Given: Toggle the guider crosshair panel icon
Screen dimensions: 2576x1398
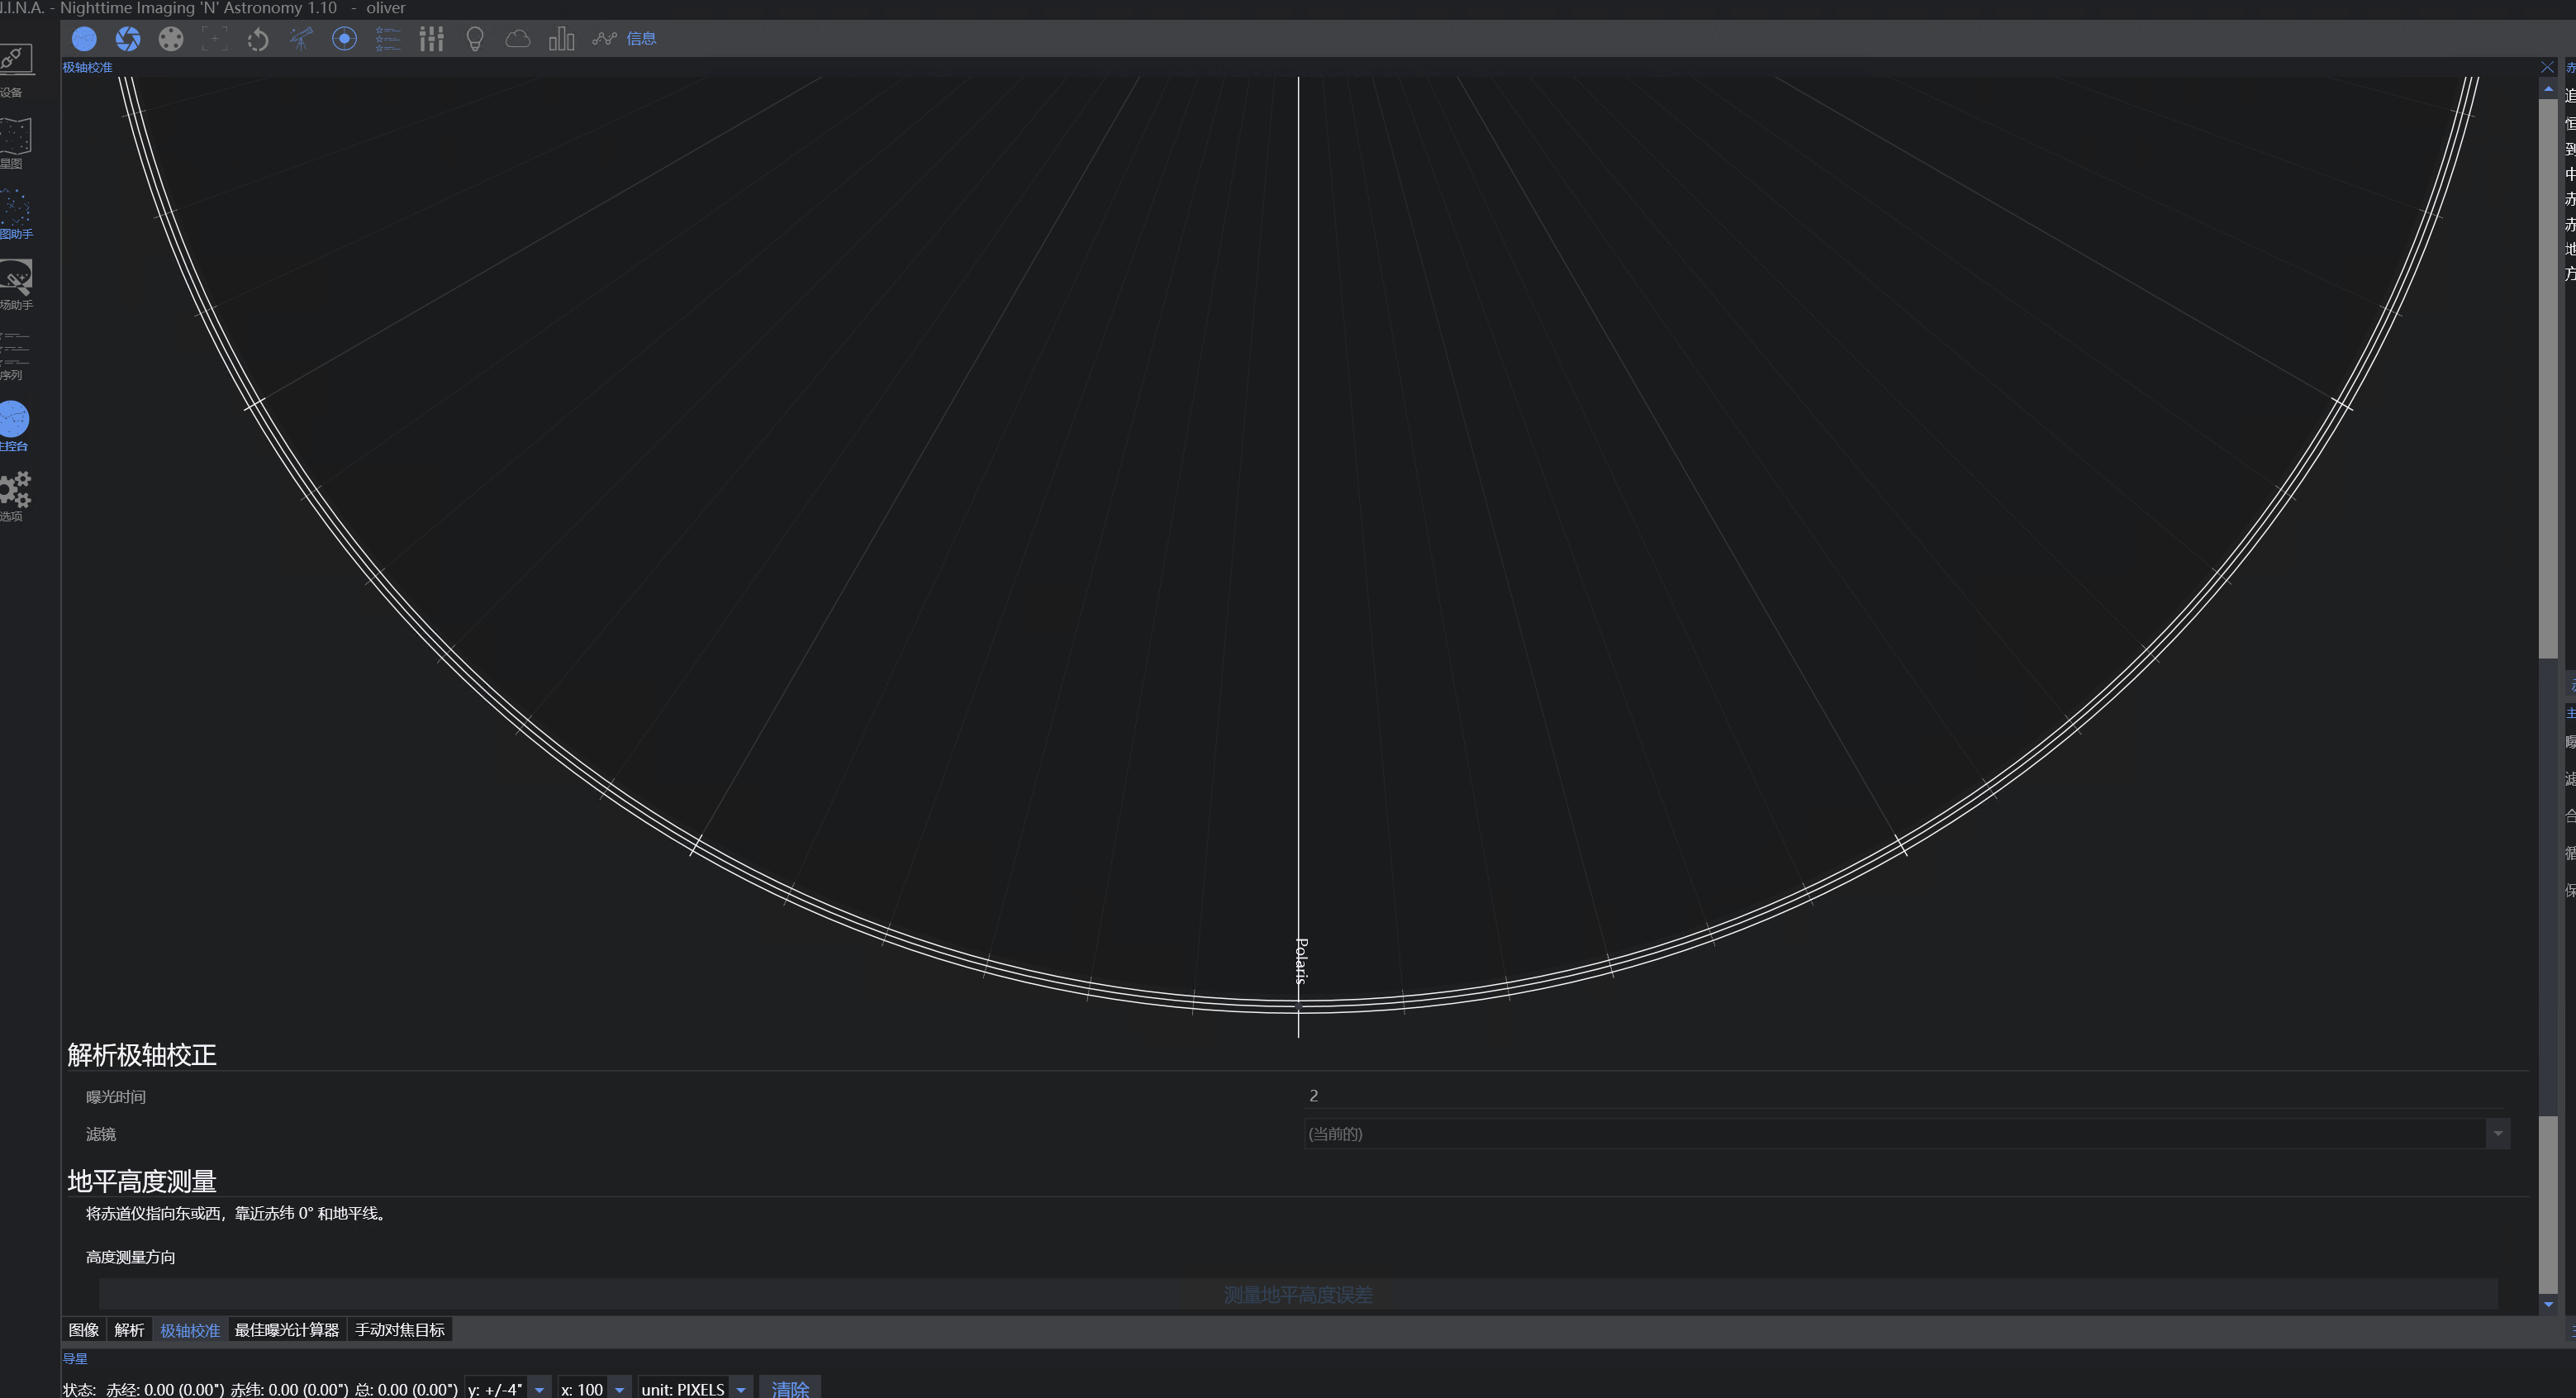Looking at the screenshot, I should [344, 39].
